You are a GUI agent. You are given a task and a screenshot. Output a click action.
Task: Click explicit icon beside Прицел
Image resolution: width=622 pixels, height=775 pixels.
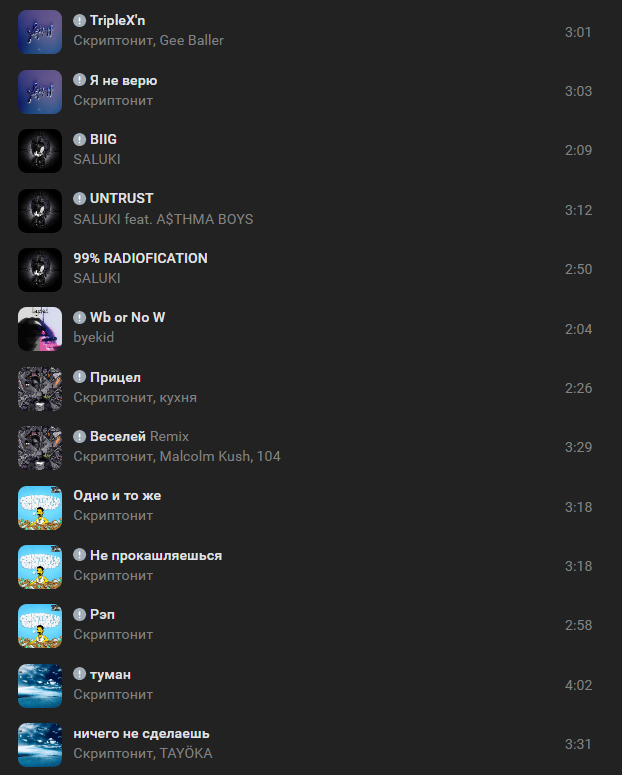80,377
